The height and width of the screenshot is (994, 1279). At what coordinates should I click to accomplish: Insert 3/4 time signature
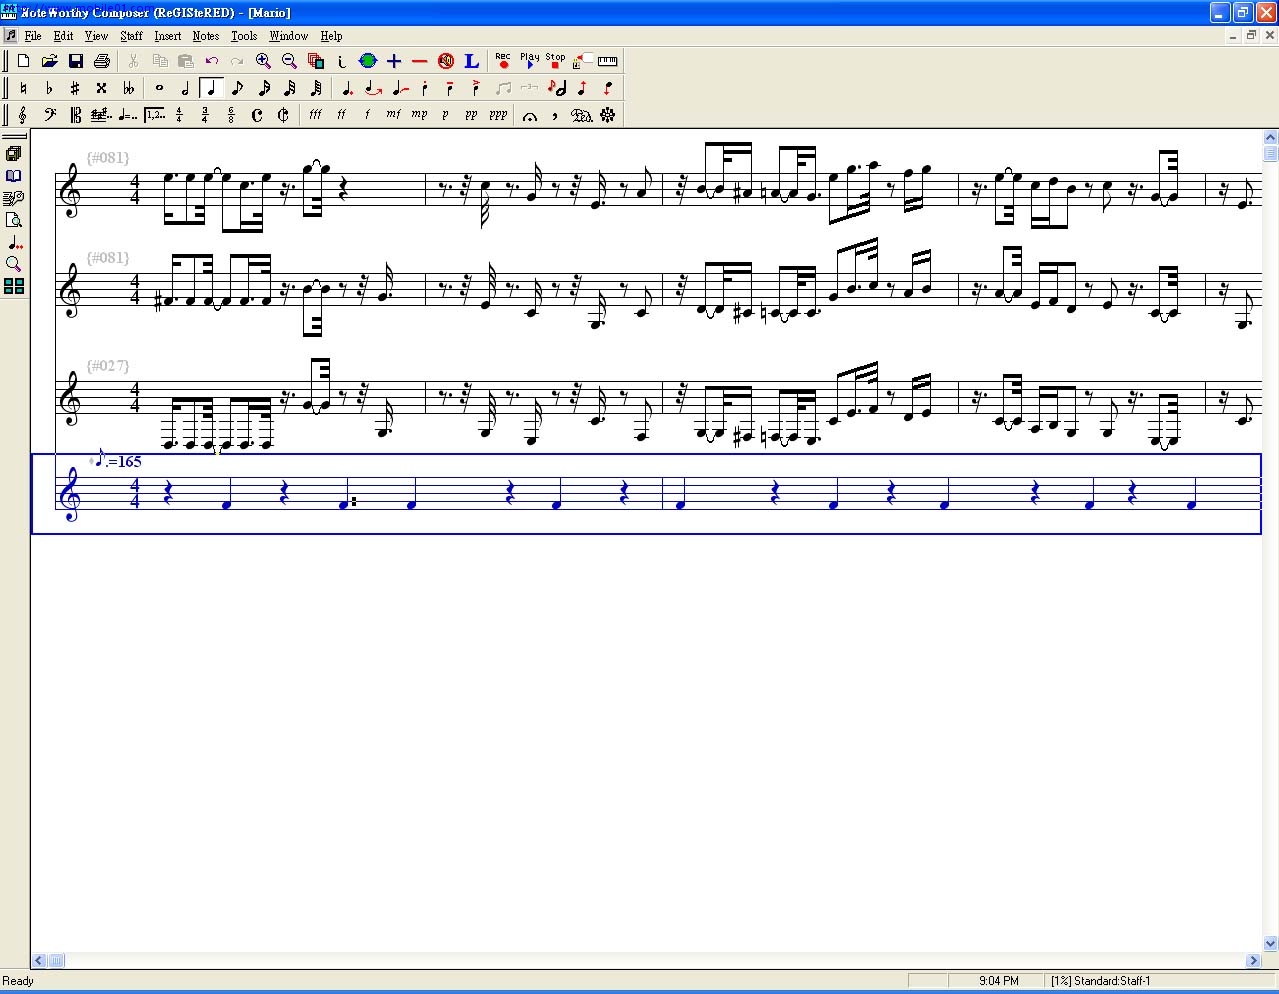tap(205, 115)
